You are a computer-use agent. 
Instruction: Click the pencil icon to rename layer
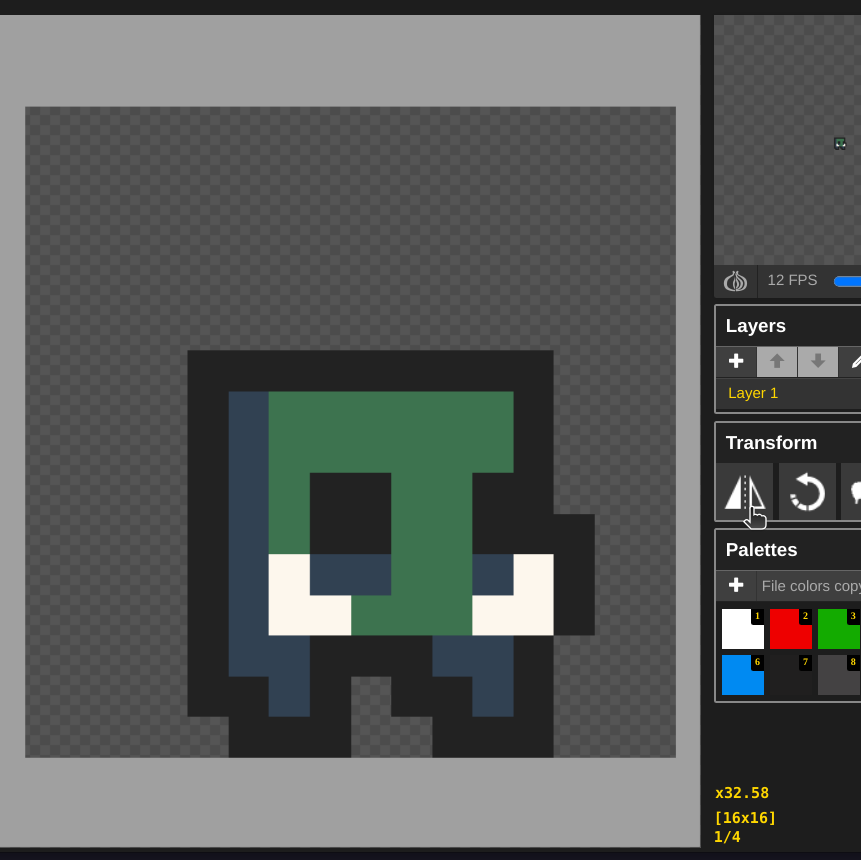click(852, 361)
